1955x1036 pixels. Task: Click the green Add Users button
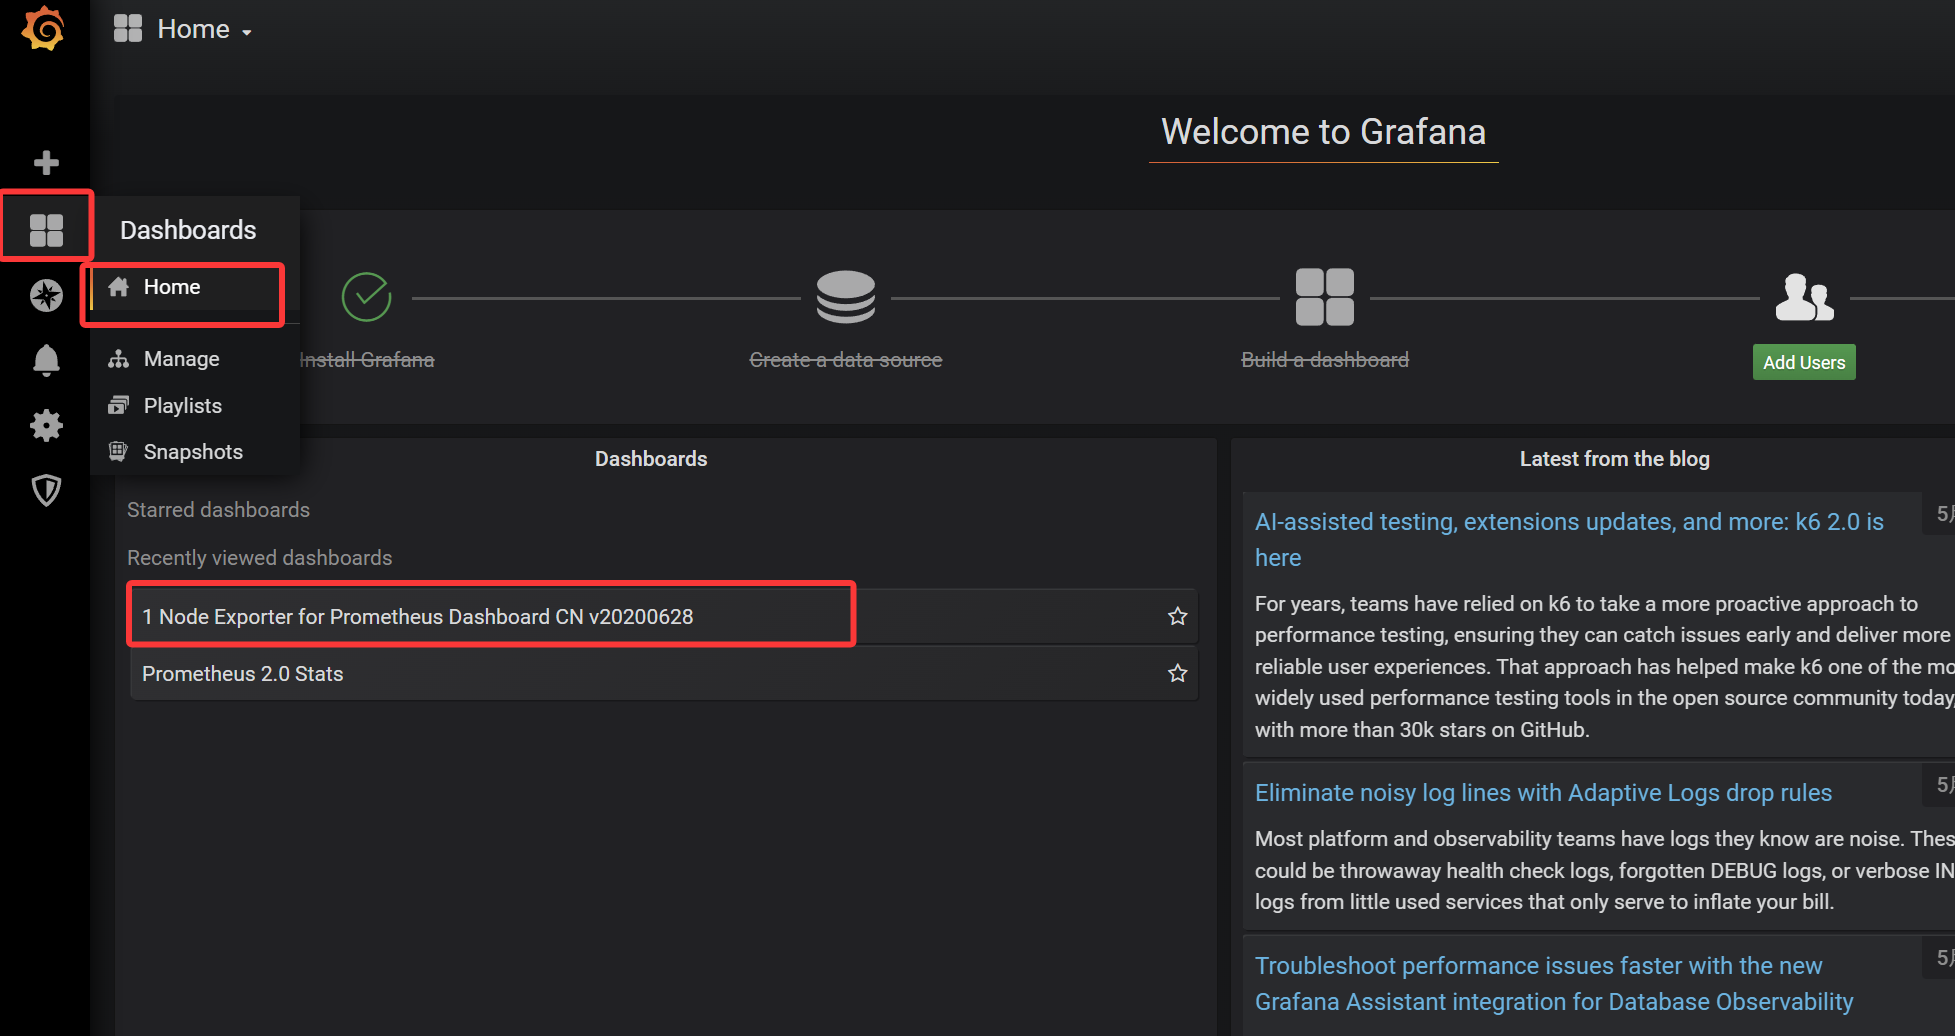tap(1804, 362)
